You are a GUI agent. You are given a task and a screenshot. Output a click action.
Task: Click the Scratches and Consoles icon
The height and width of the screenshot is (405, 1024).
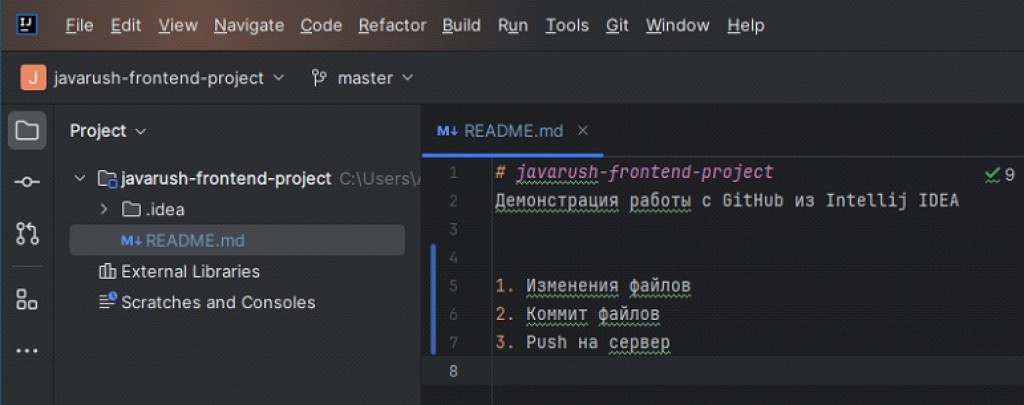107,301
